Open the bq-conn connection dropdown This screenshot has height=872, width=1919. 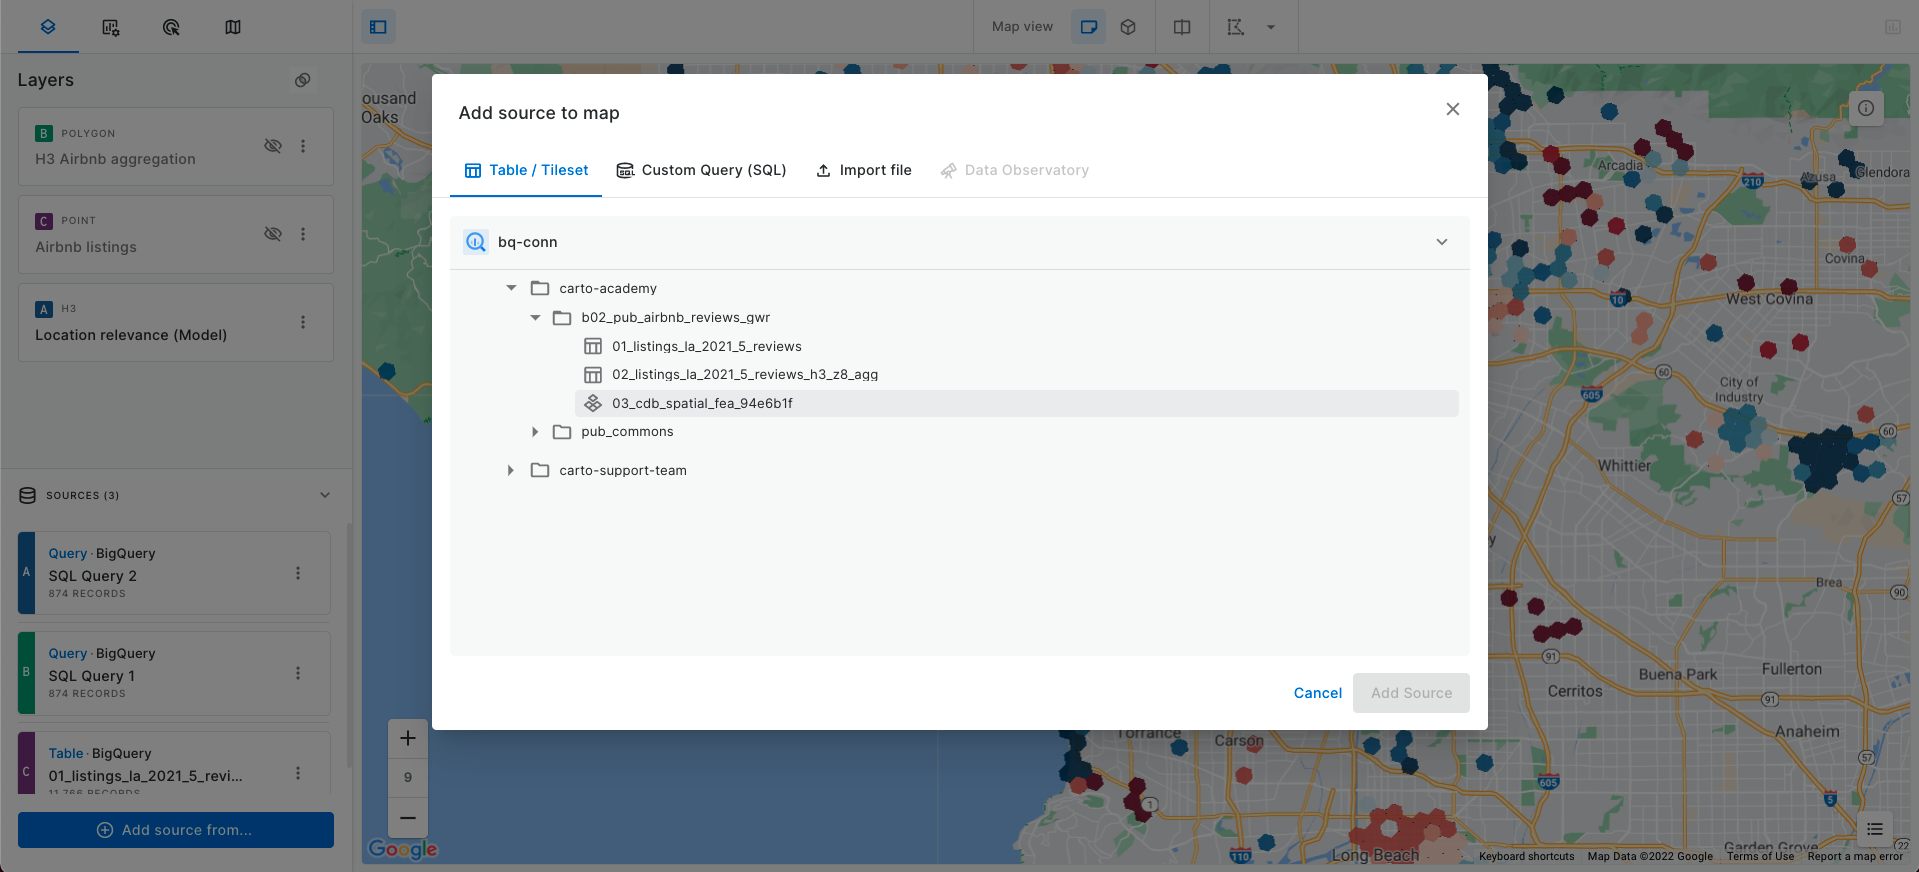click(1441, 242)
